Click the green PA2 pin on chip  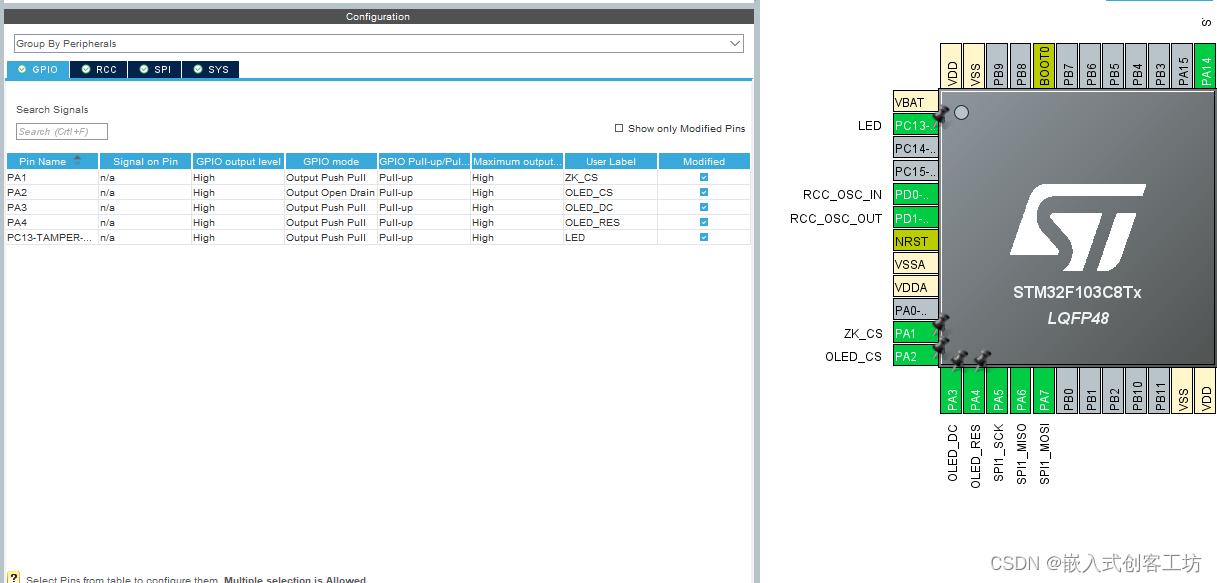(916, 356)
